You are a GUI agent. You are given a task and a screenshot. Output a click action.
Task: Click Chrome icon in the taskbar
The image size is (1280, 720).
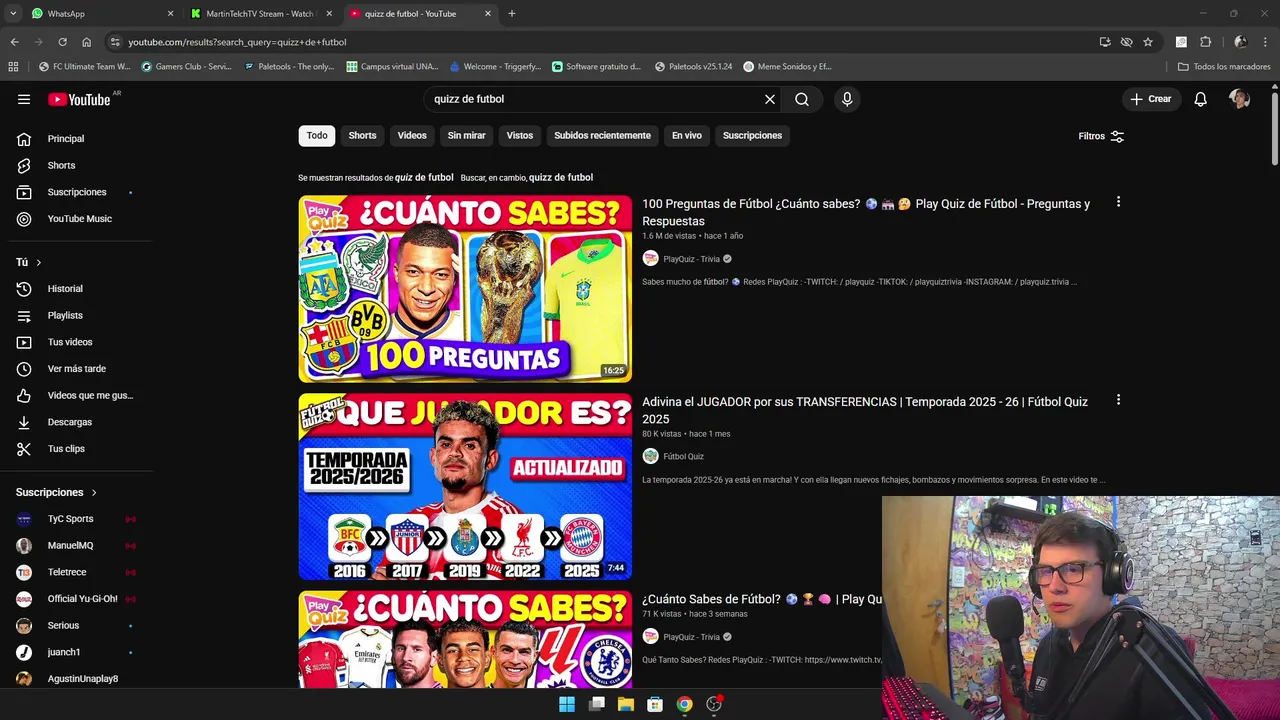(684, 704)
